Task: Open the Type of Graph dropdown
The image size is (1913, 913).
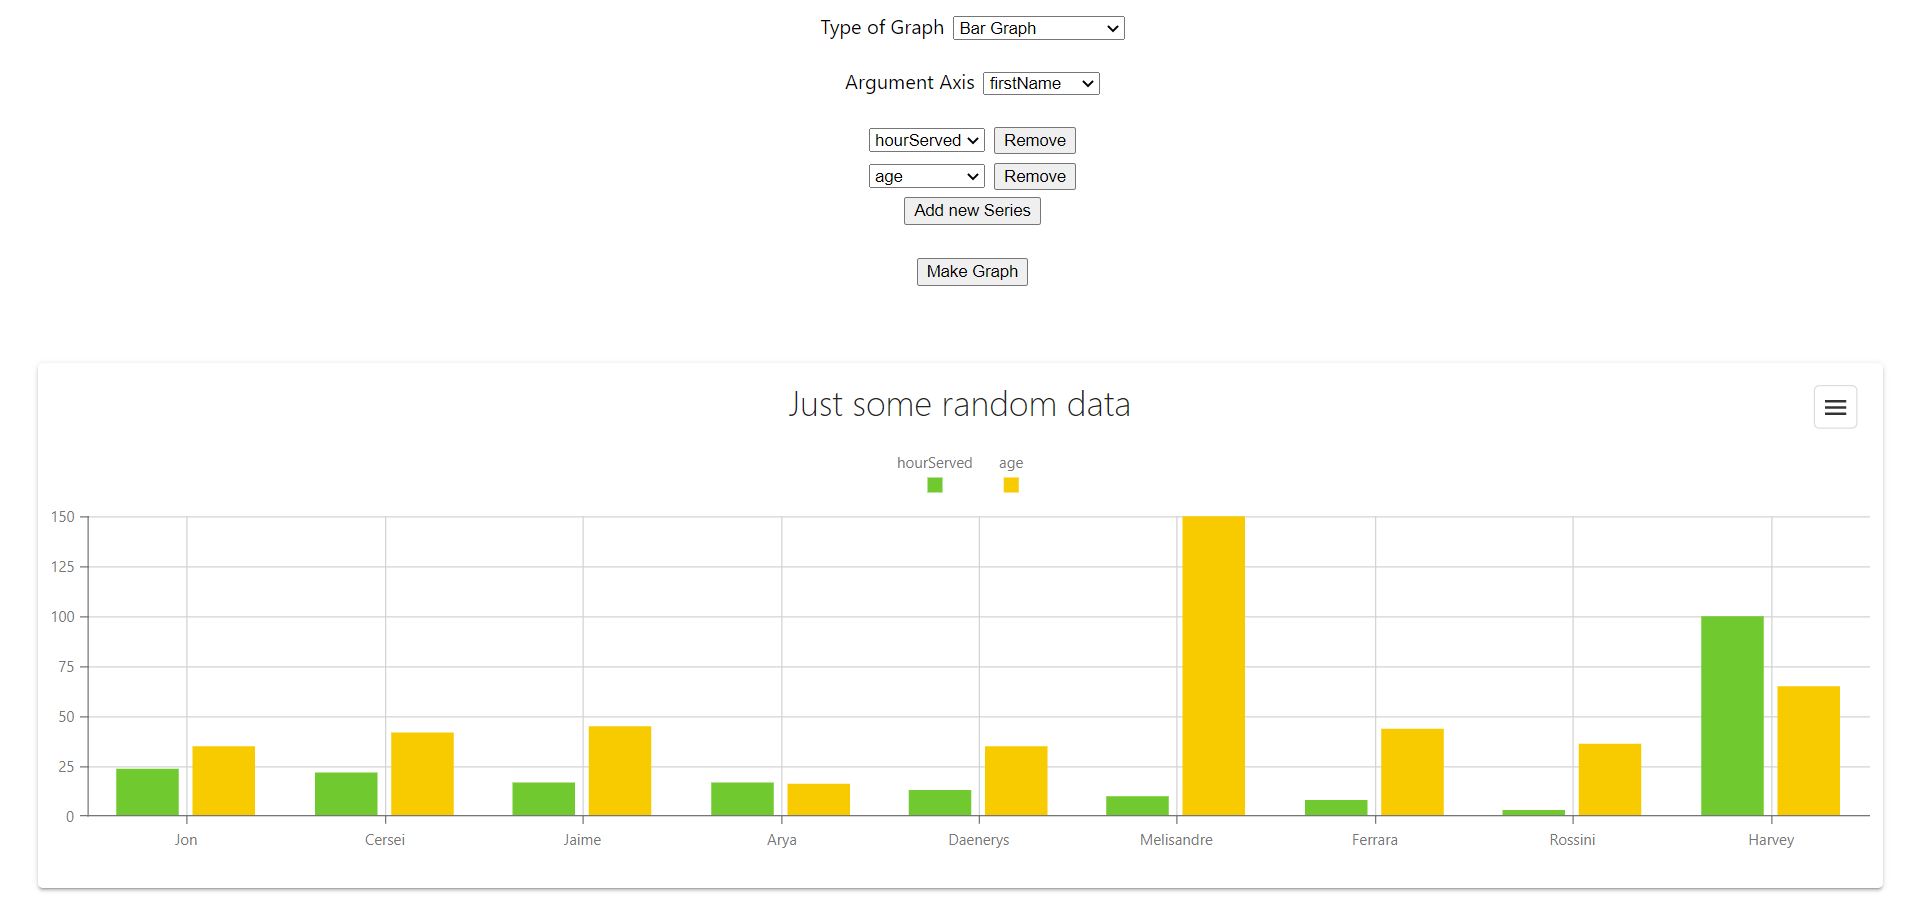Action: coord(1038,28)
